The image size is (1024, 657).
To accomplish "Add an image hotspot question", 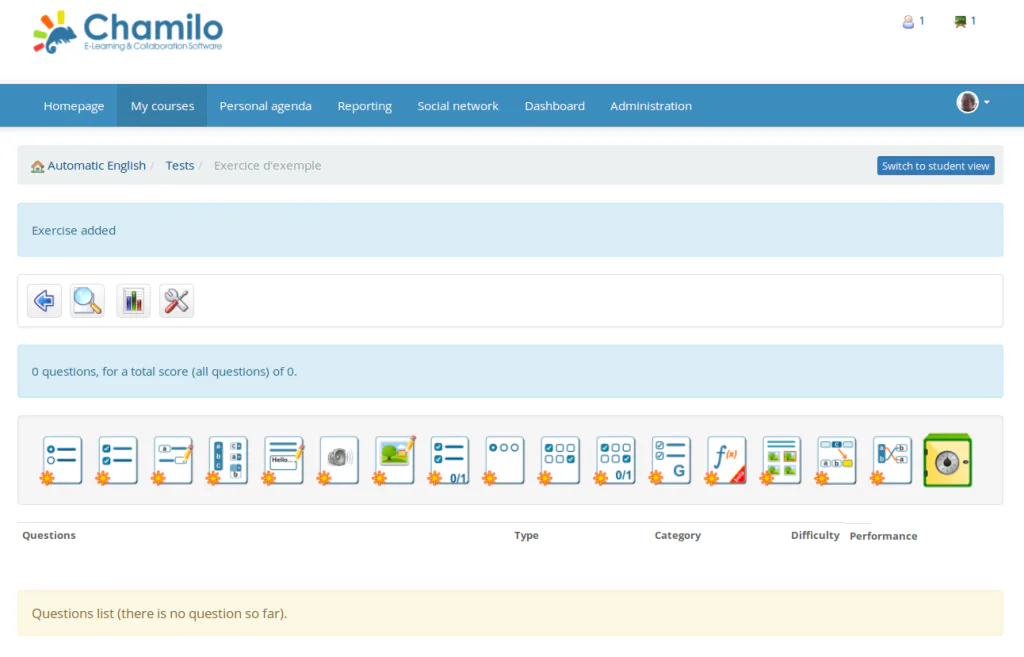I will [x=393, y=460].
